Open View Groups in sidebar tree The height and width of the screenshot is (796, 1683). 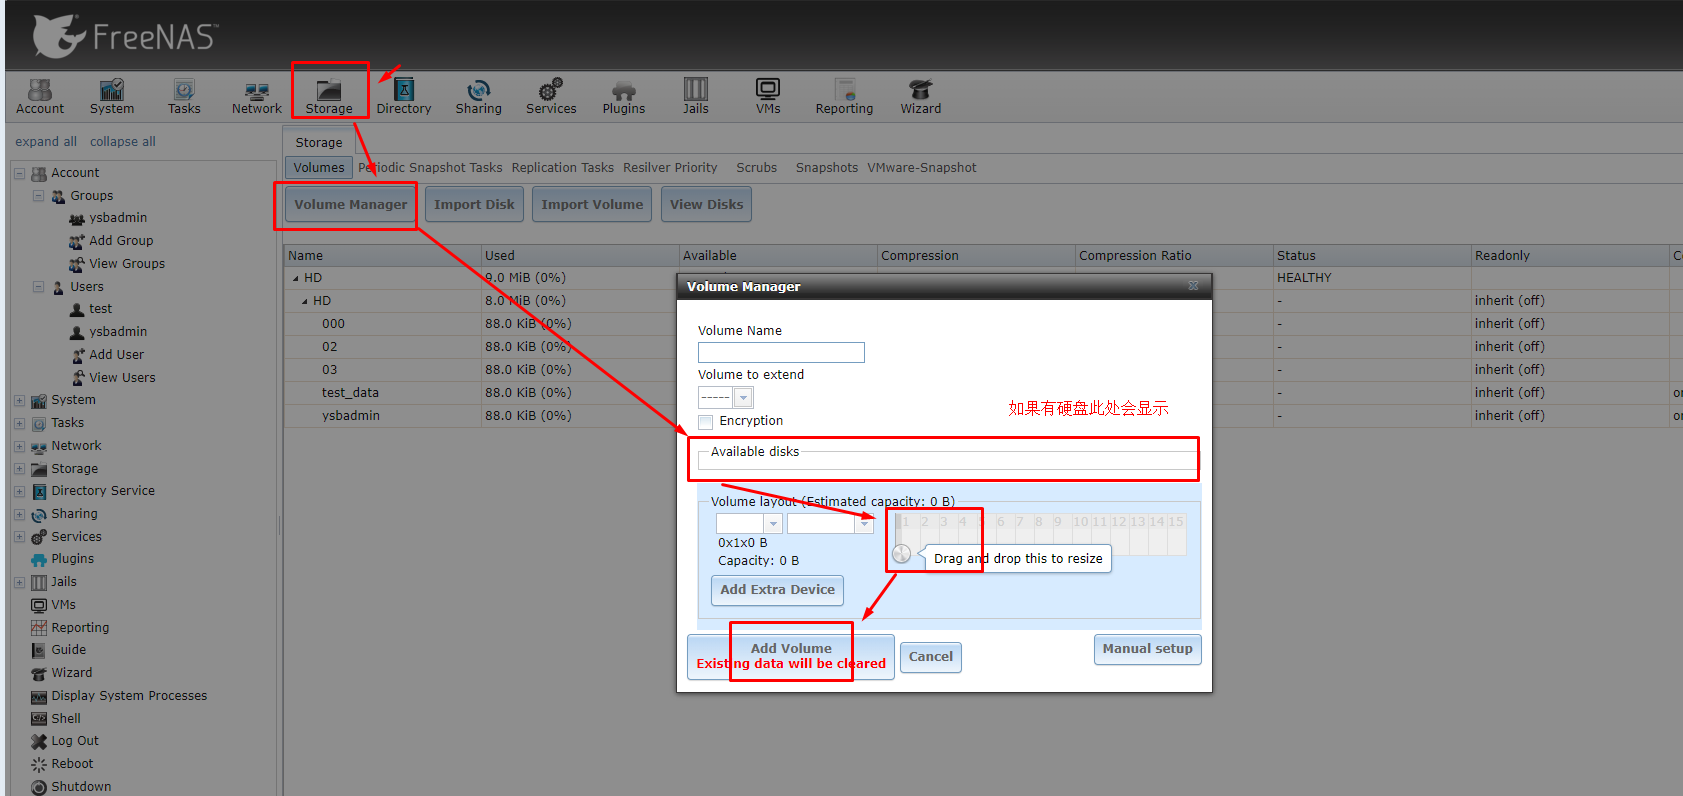[x=127, y=264]
